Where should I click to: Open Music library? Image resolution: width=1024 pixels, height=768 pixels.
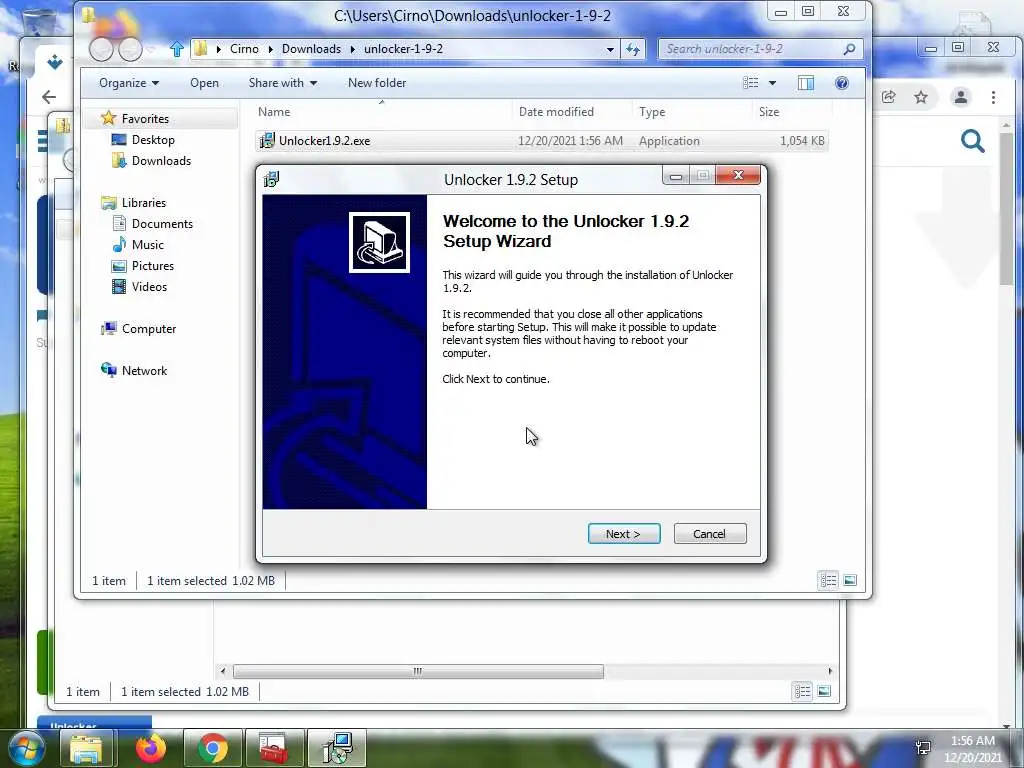pos(148,244)
